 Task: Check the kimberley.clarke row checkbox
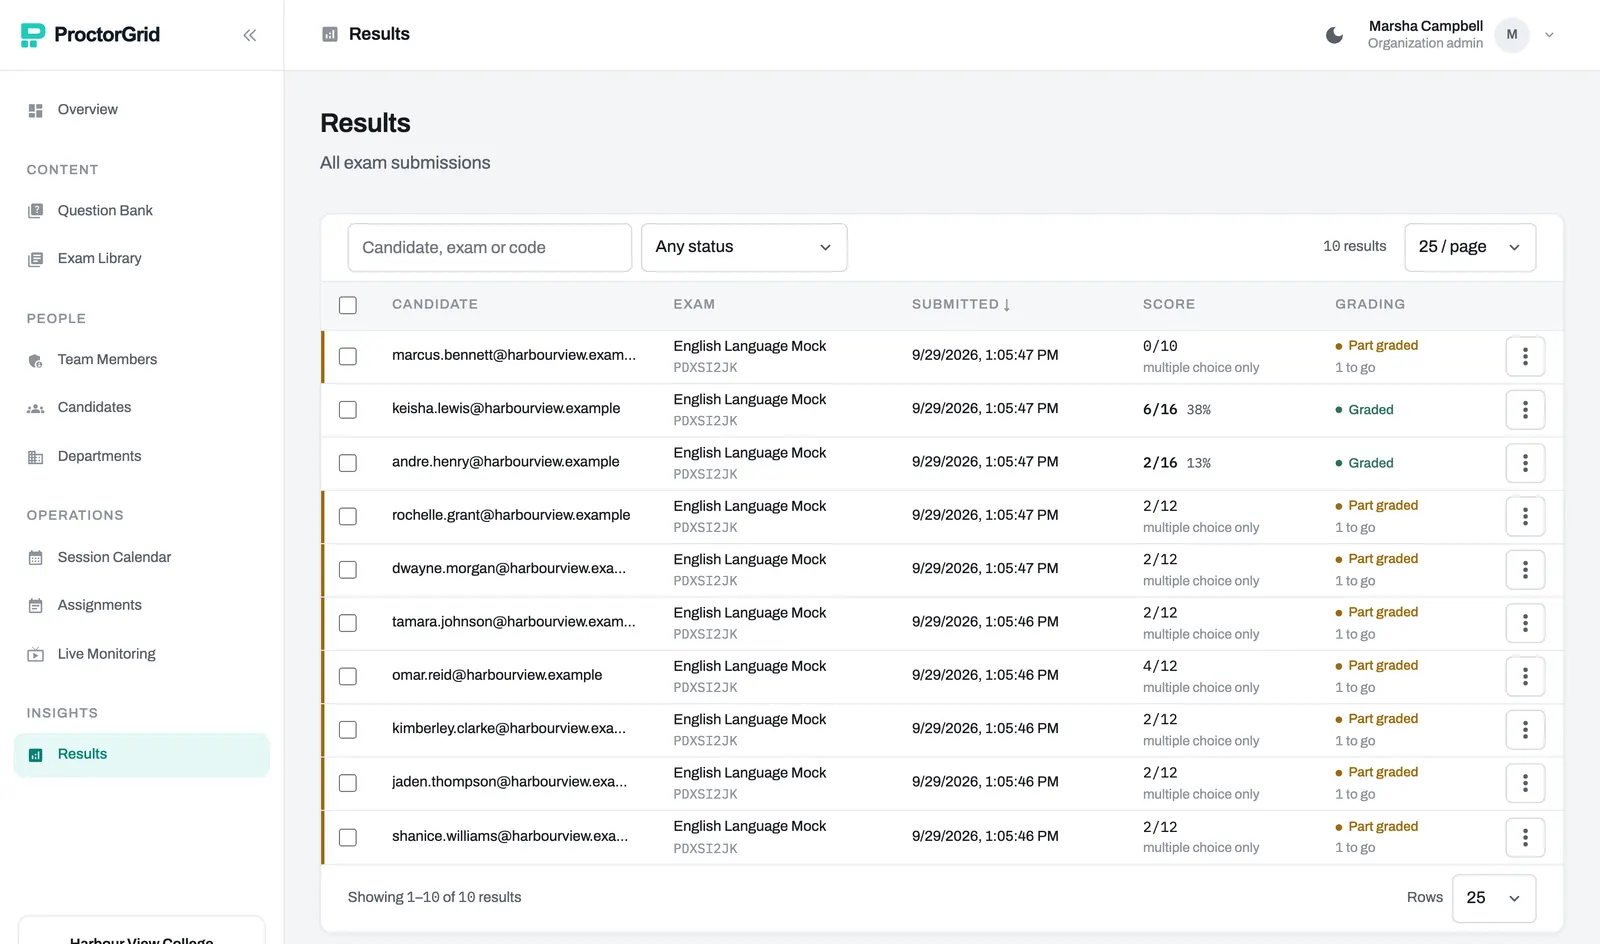(x=348, y=730)
